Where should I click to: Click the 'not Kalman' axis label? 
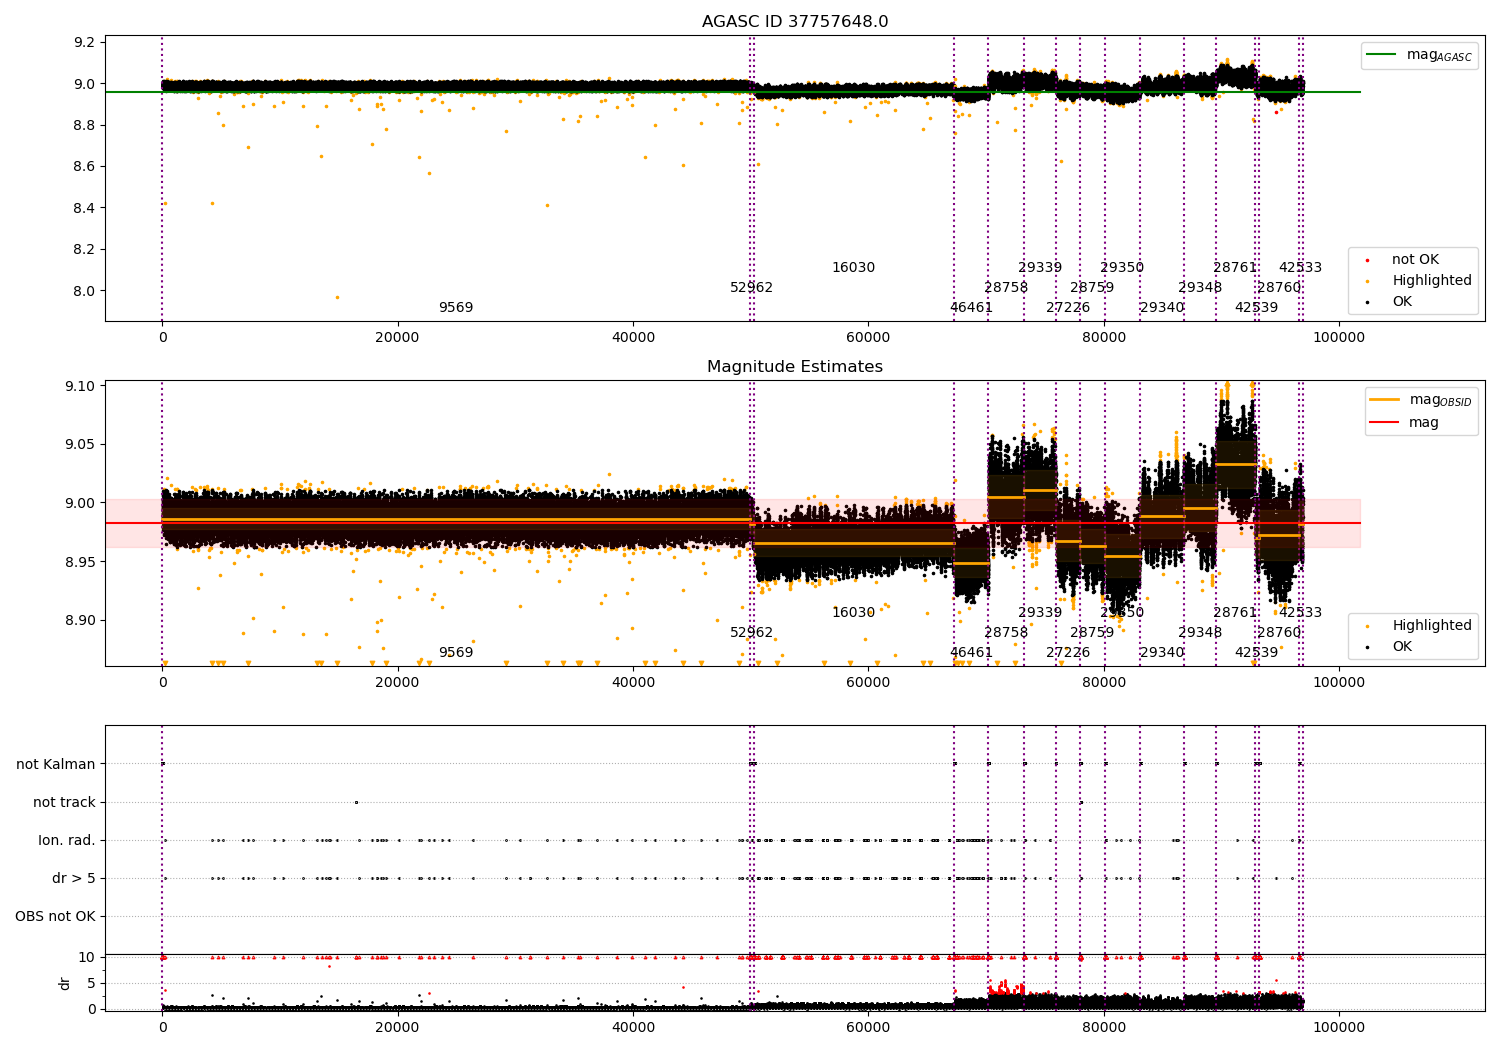tap(56, 765)
